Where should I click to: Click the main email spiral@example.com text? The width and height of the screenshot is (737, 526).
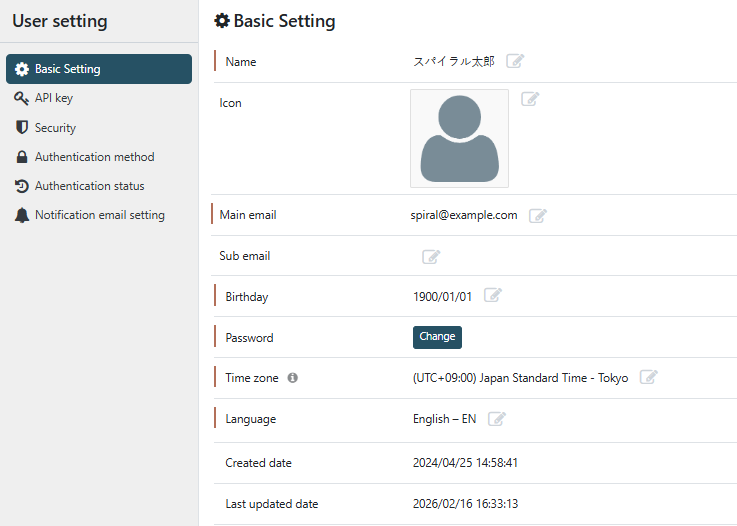[x=464, y=215]
